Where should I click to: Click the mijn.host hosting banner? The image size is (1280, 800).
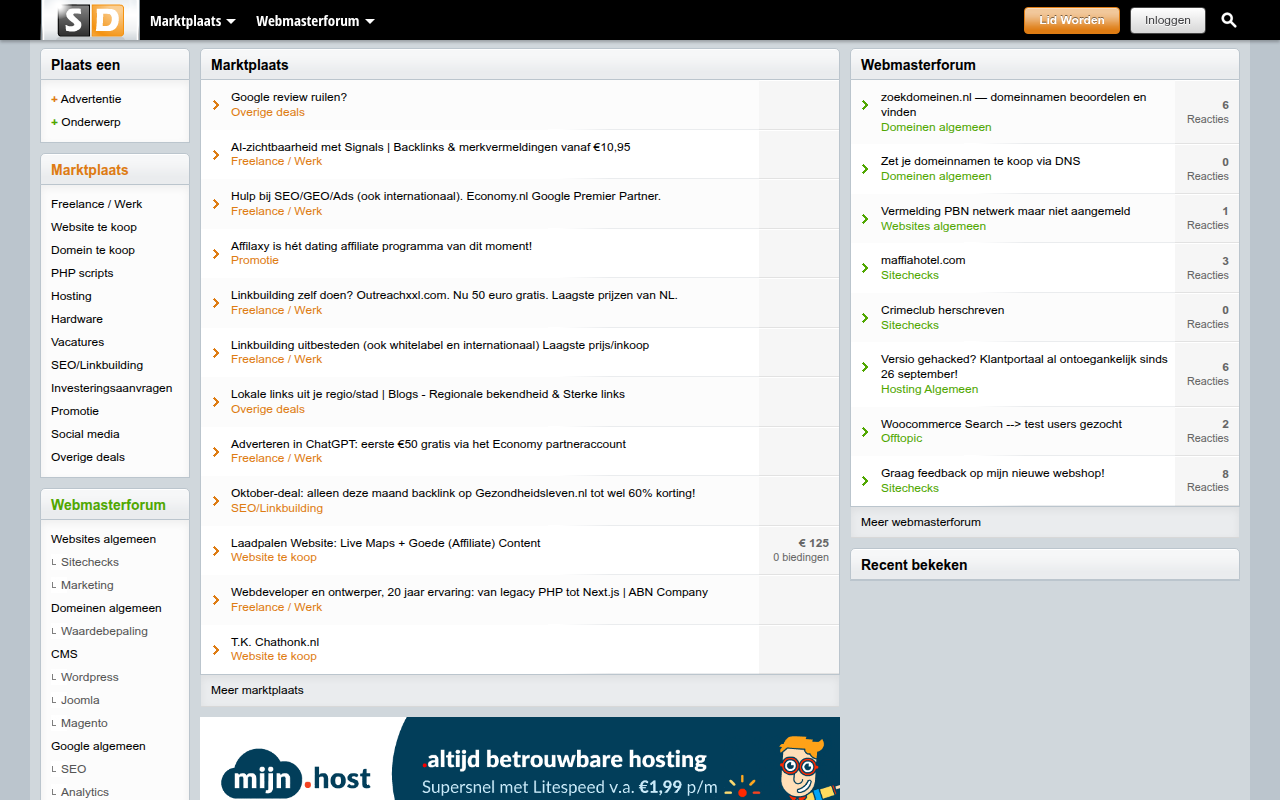click(520, 758)
